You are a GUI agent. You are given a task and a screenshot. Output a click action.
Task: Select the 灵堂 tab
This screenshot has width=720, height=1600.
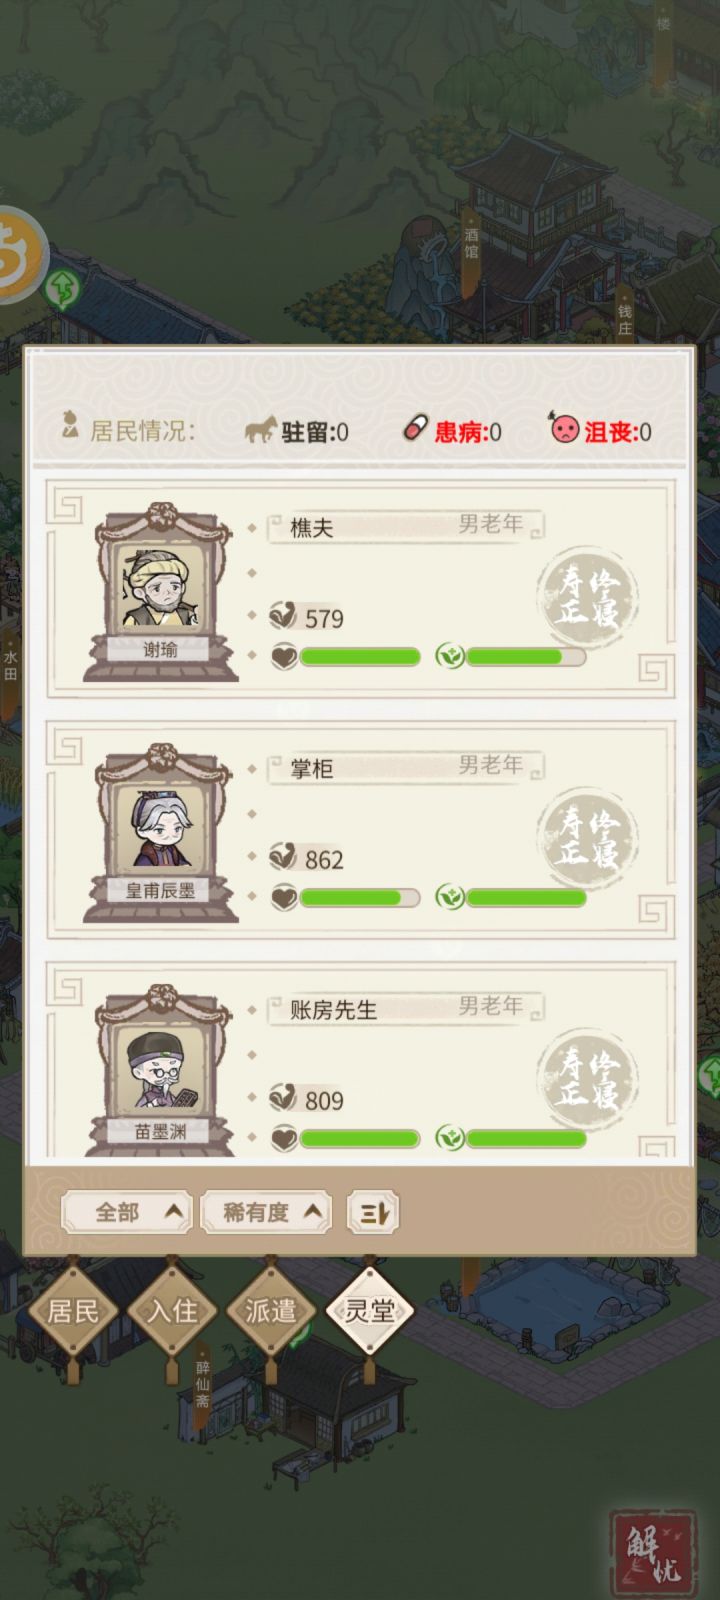click(370, 1311)
